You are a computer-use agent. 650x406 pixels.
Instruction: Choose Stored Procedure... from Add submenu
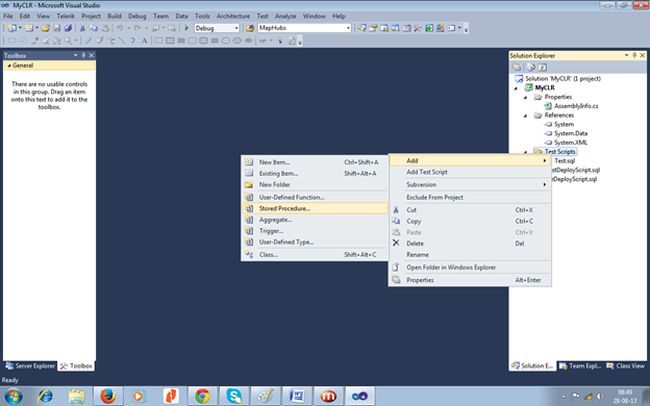tap(315, 208)
